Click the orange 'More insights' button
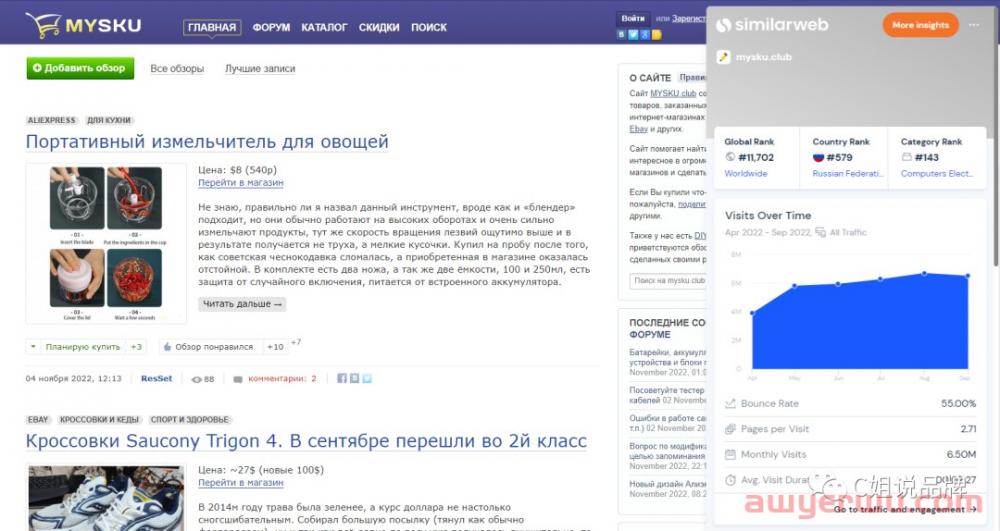Viewport: 1000px width, 531px height. [920, 25]
